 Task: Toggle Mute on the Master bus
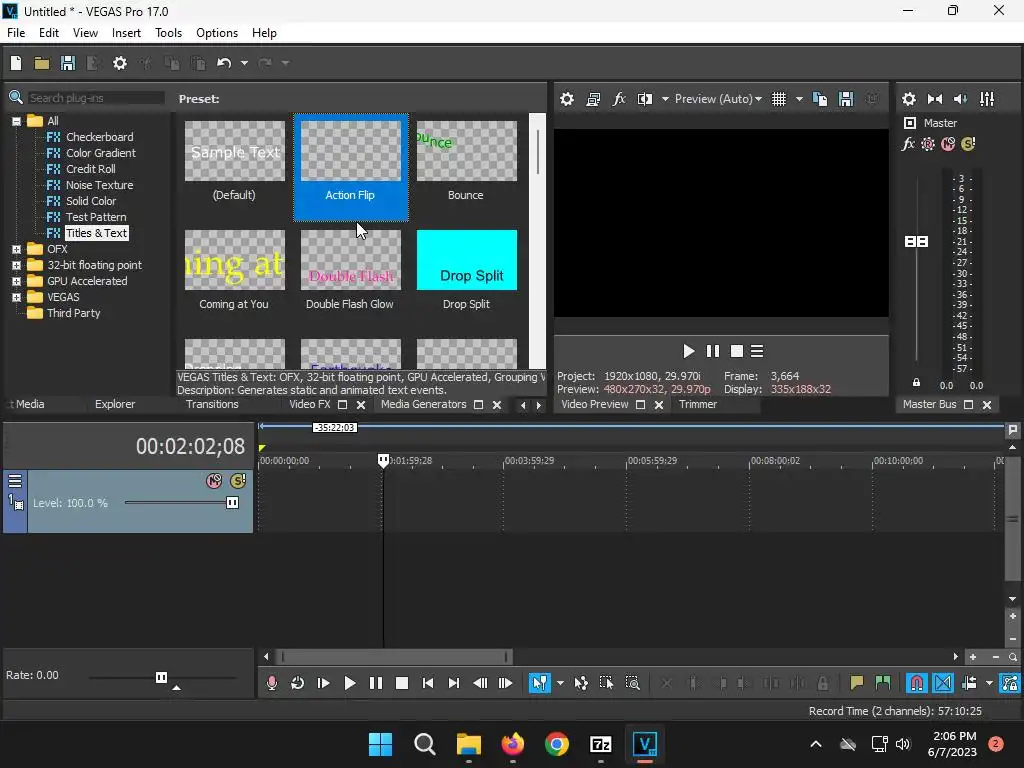click(x=948, y=144)
